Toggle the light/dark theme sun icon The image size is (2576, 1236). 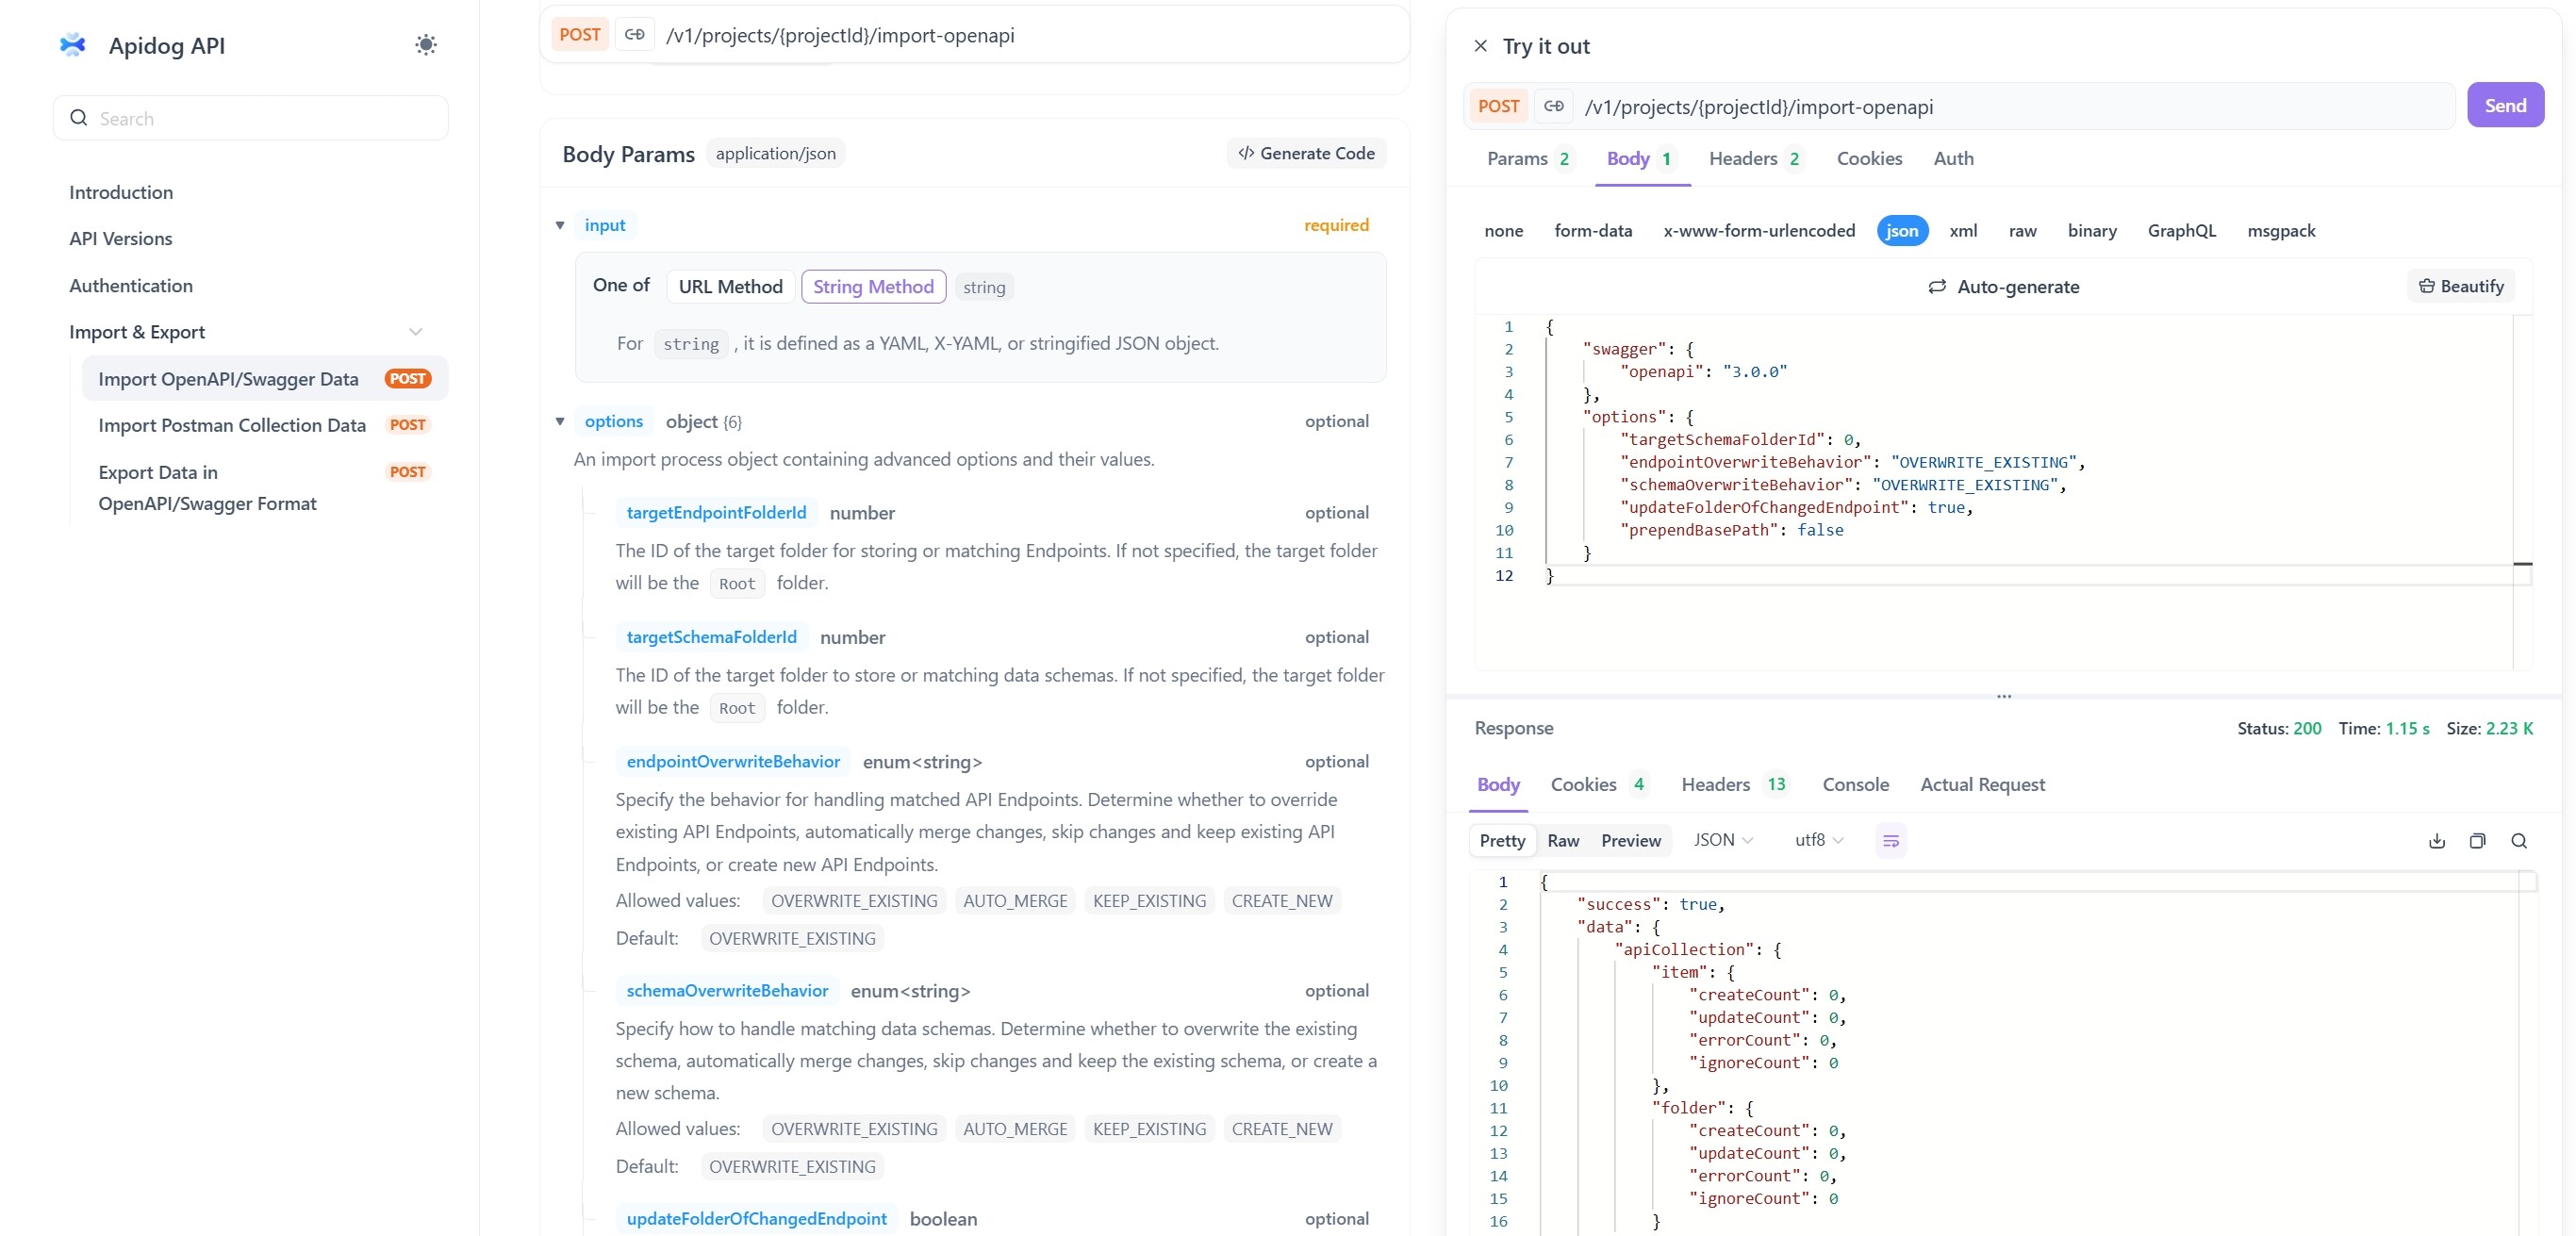click(x=426, y=45)
